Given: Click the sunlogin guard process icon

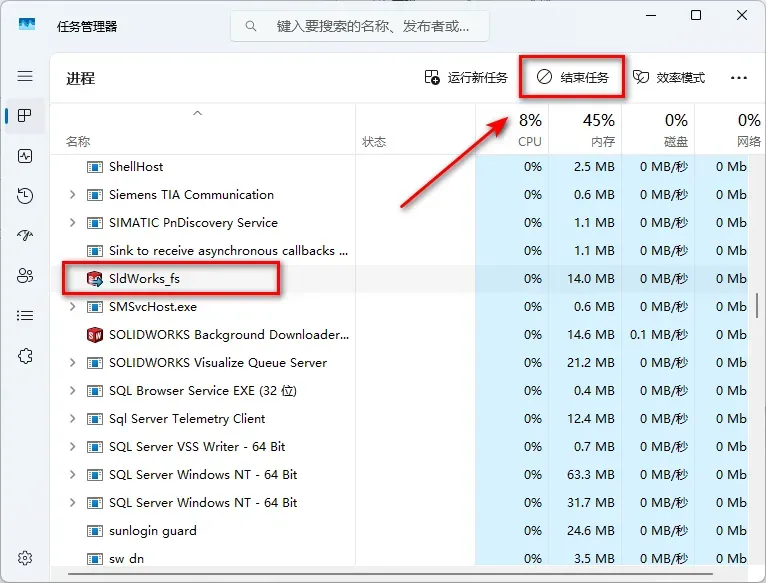Looking at the screenshot, I should click(x=95, y=531).
